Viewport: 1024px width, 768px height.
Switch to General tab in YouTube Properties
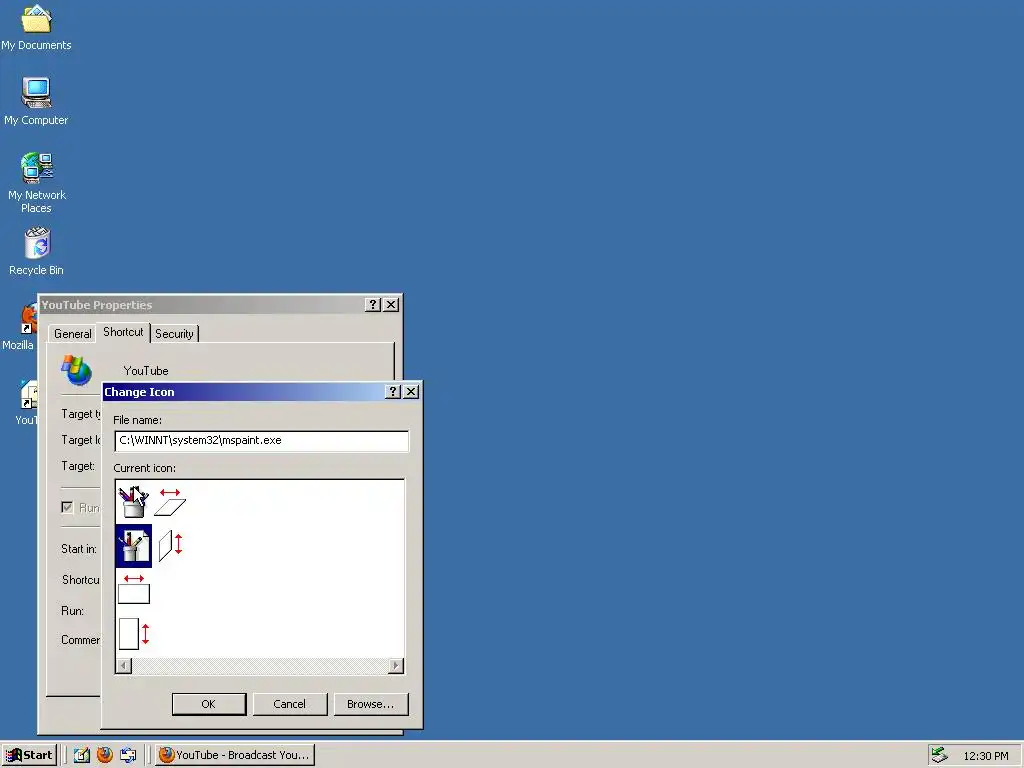(72, 334)
